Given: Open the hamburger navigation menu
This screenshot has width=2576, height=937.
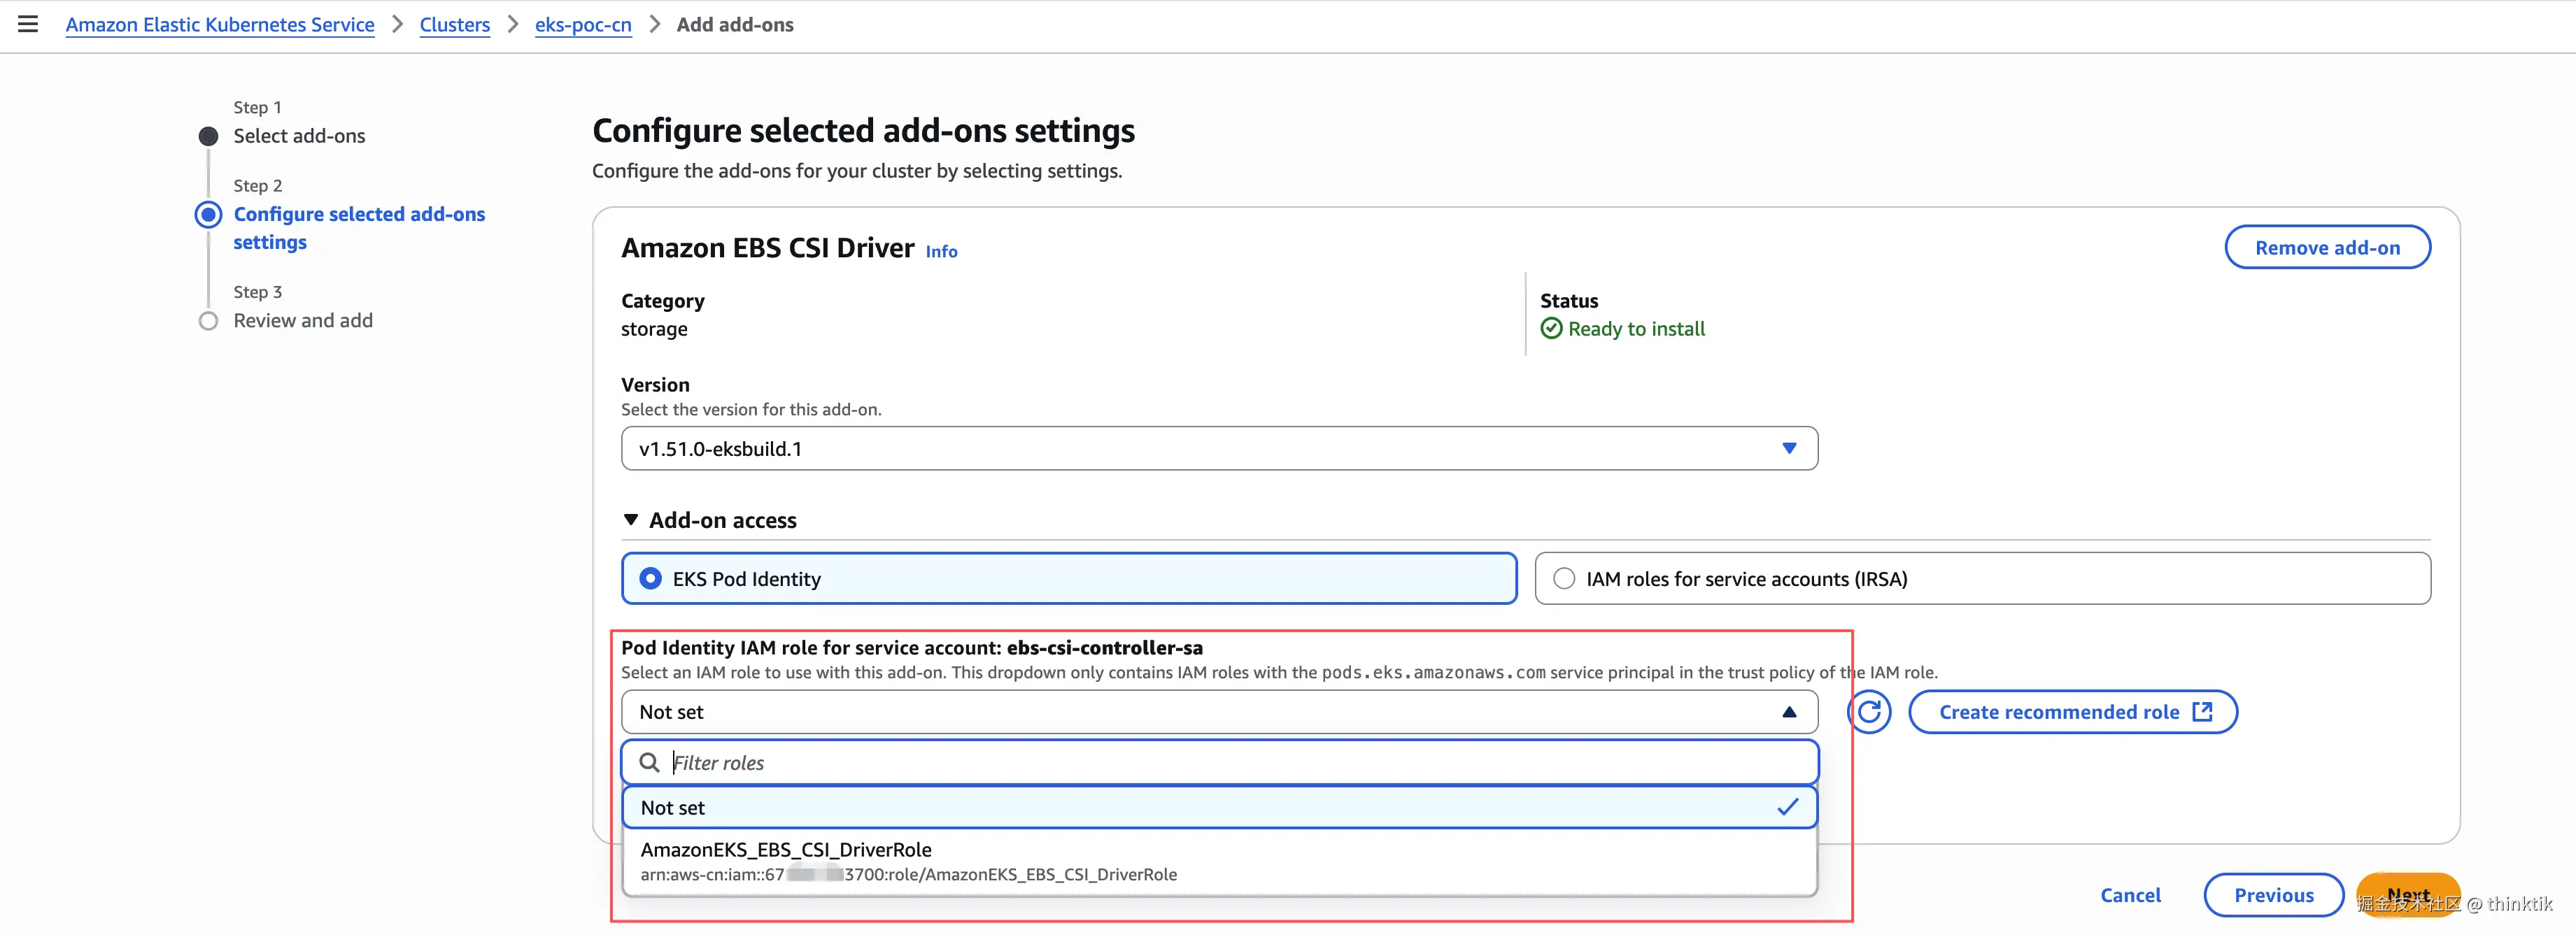Looking at the screenshot, I should (x=28, y=24).
